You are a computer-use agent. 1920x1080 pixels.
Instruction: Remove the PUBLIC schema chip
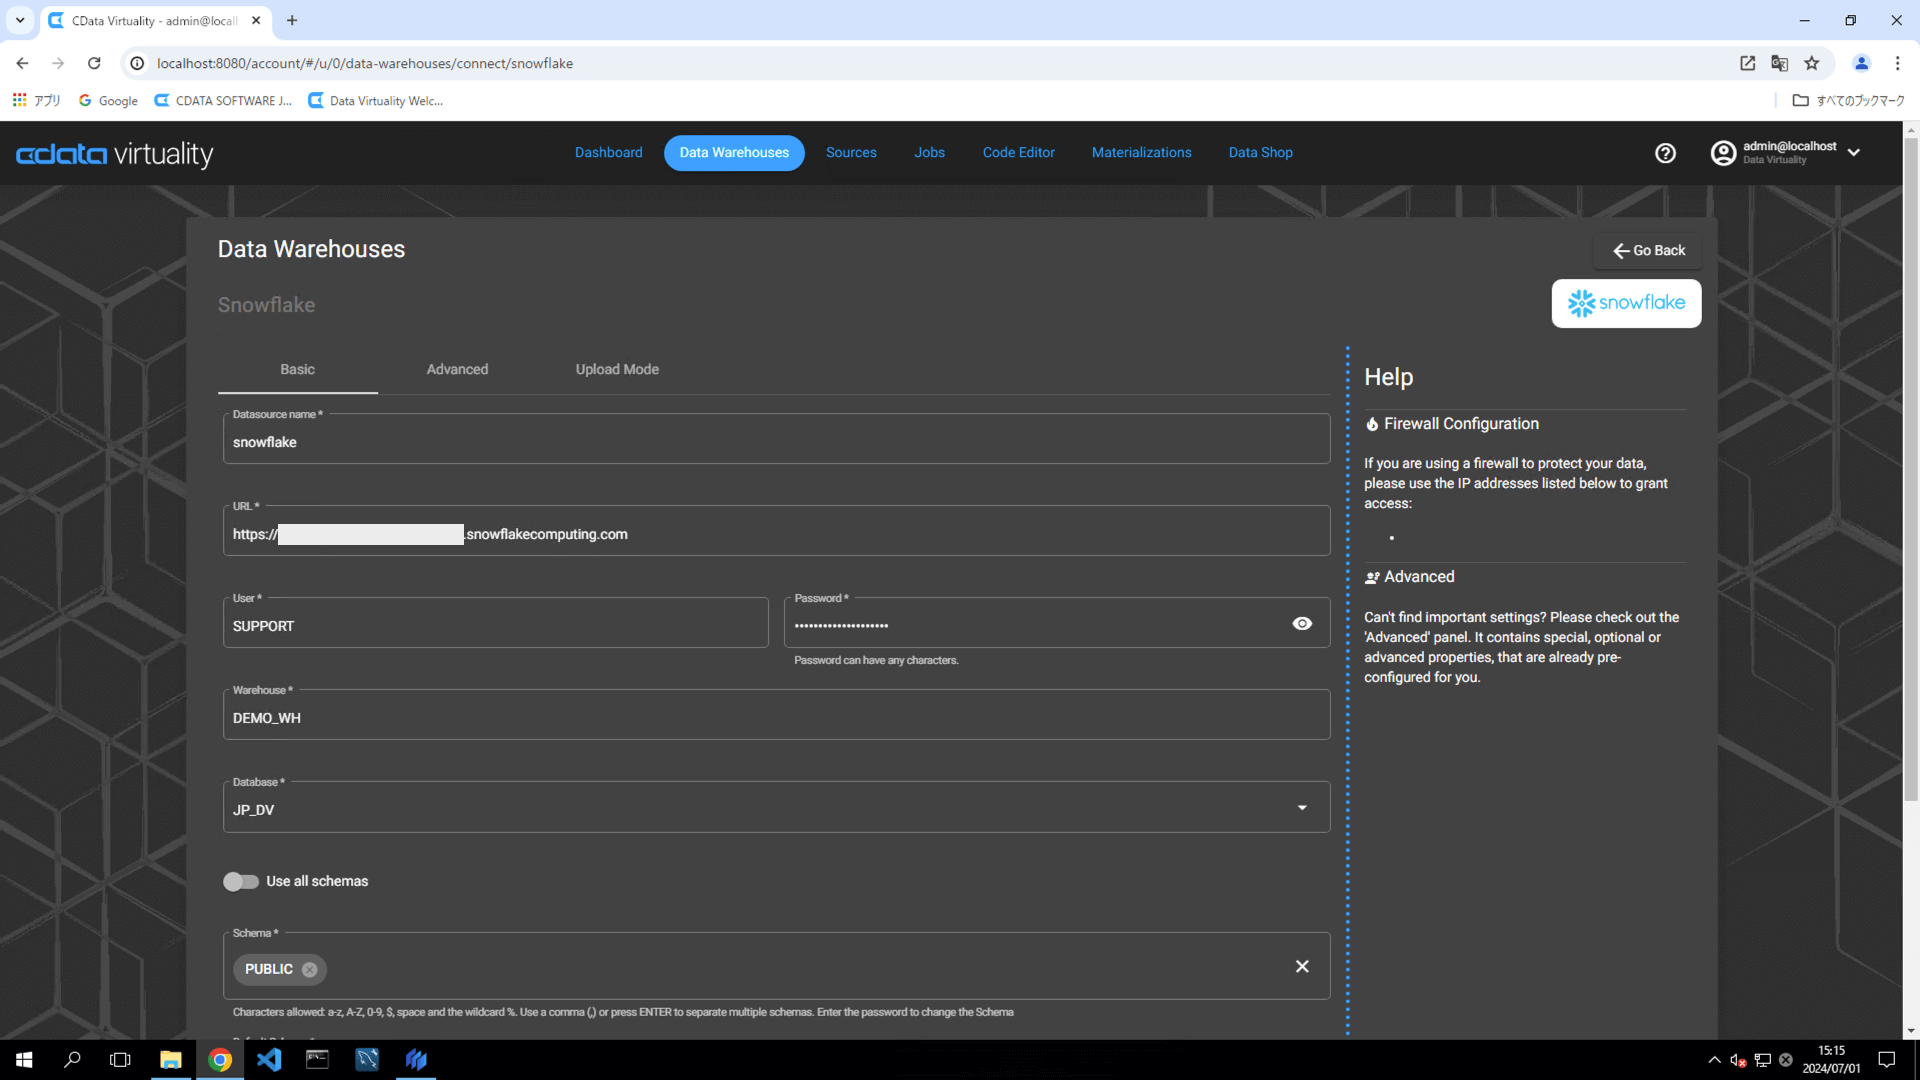310,969
